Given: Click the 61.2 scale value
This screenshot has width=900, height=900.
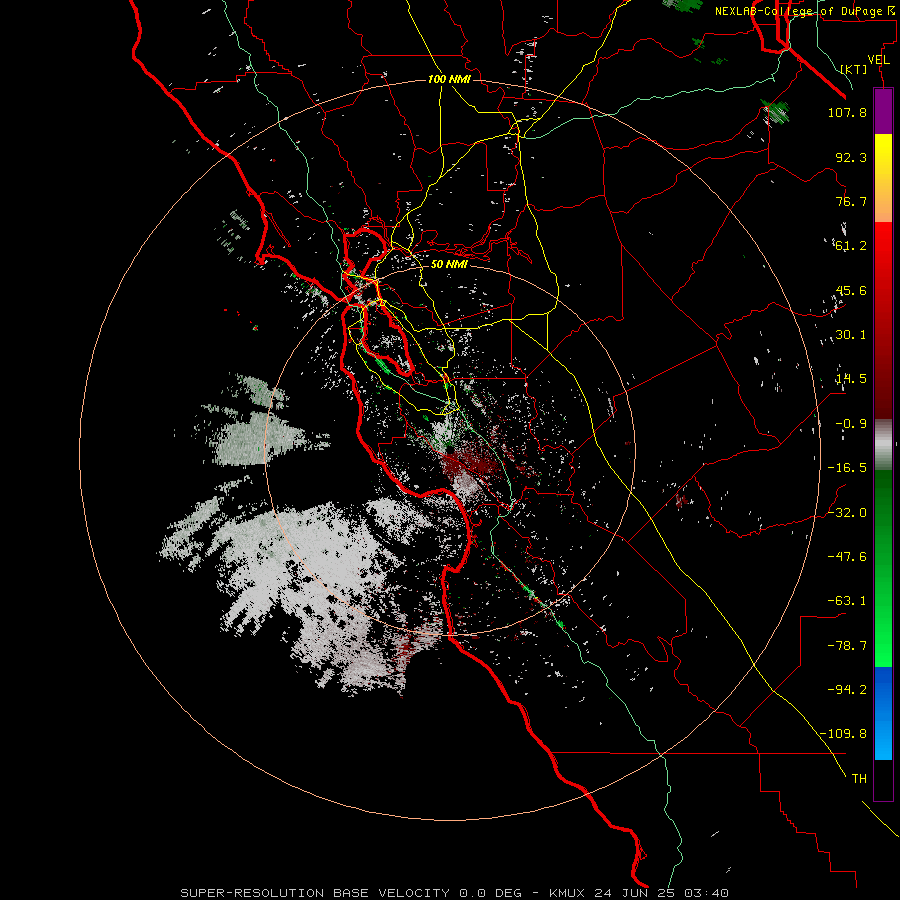Looking at the screenshot, I should (851, 246).
